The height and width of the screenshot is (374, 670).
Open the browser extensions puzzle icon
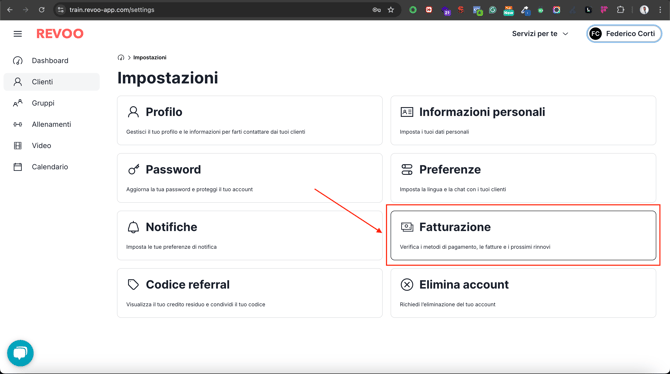tap(620, 10)
